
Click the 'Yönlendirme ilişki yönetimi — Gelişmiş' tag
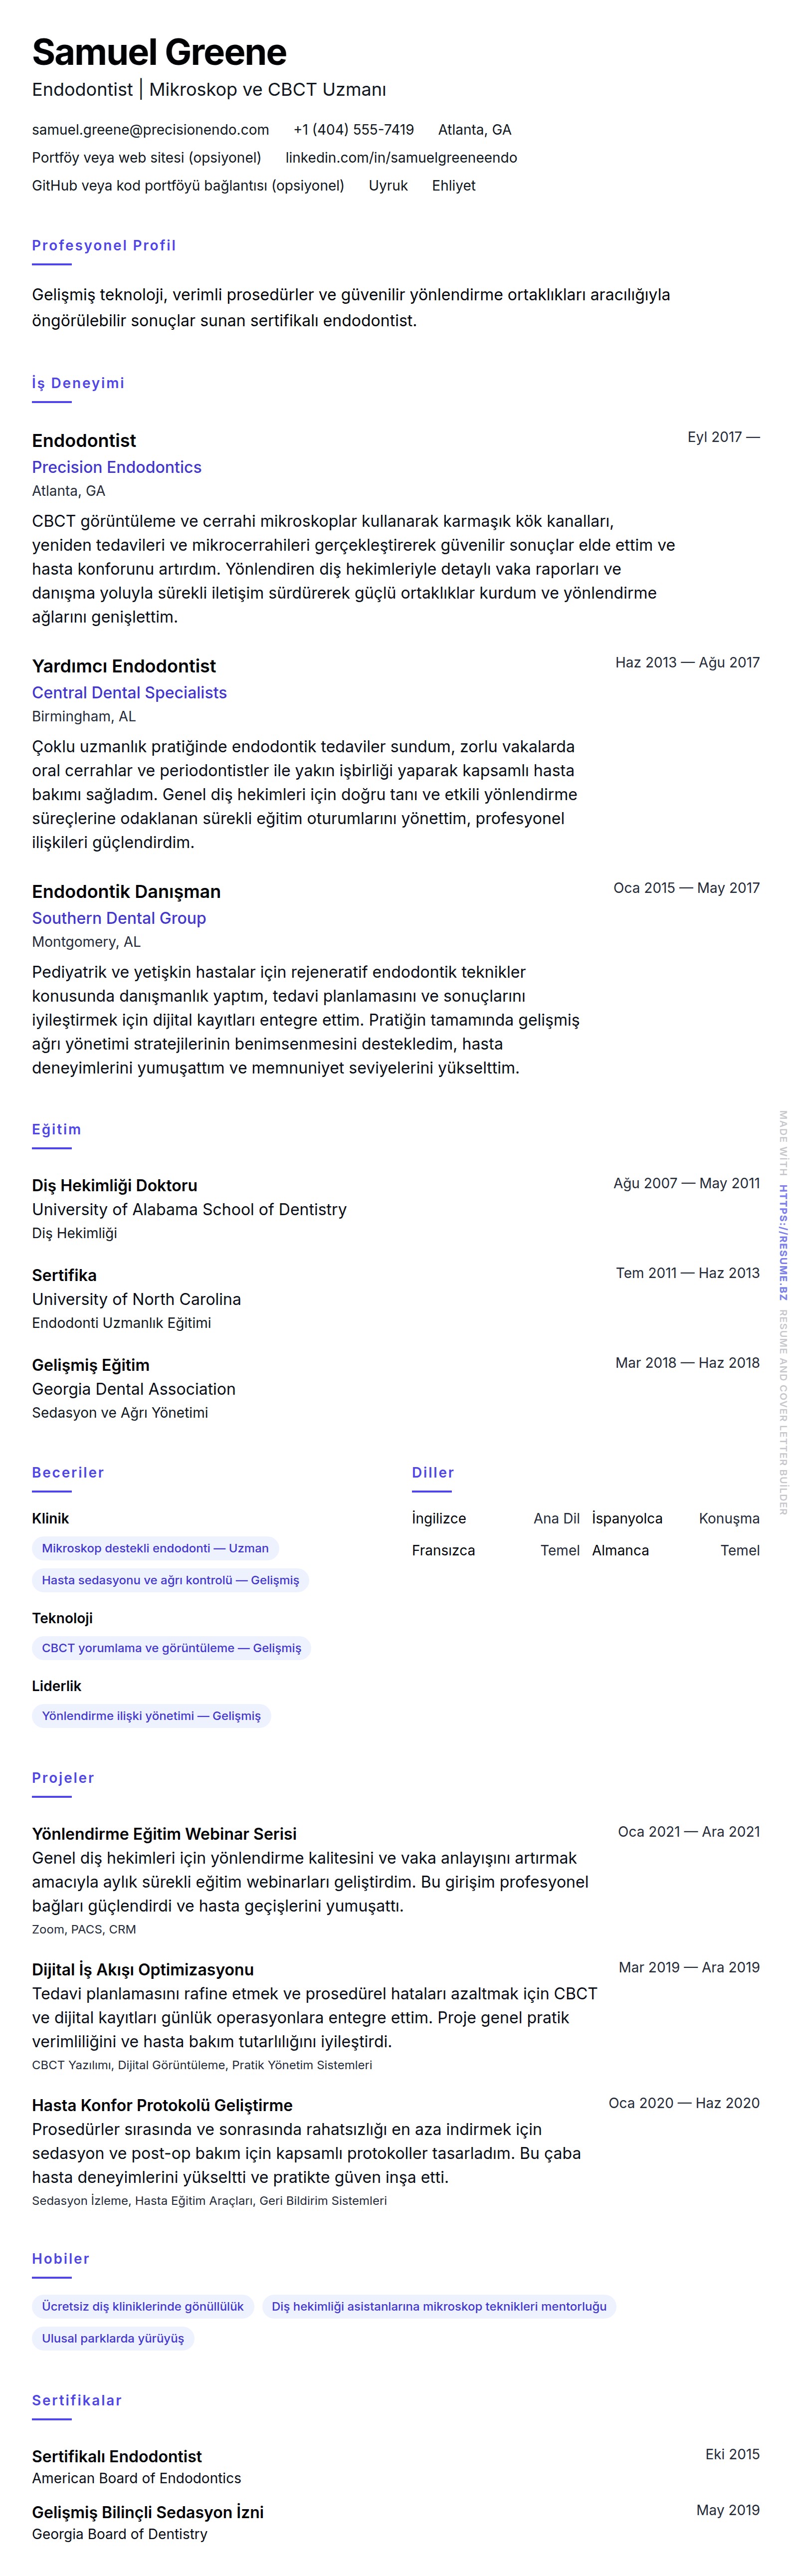click(151, 1716)
